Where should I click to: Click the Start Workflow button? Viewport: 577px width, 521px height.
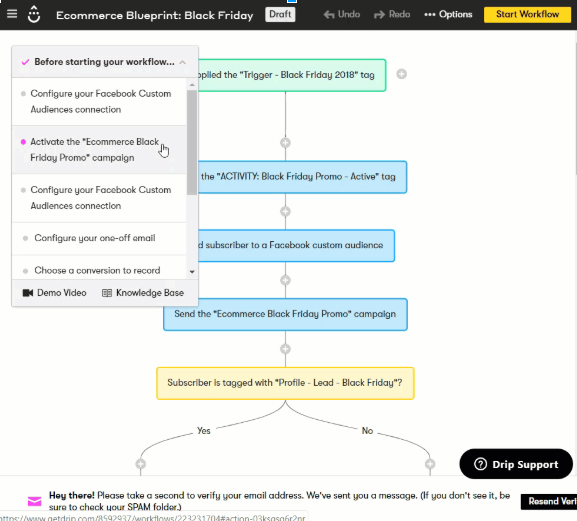click(527, 14)
